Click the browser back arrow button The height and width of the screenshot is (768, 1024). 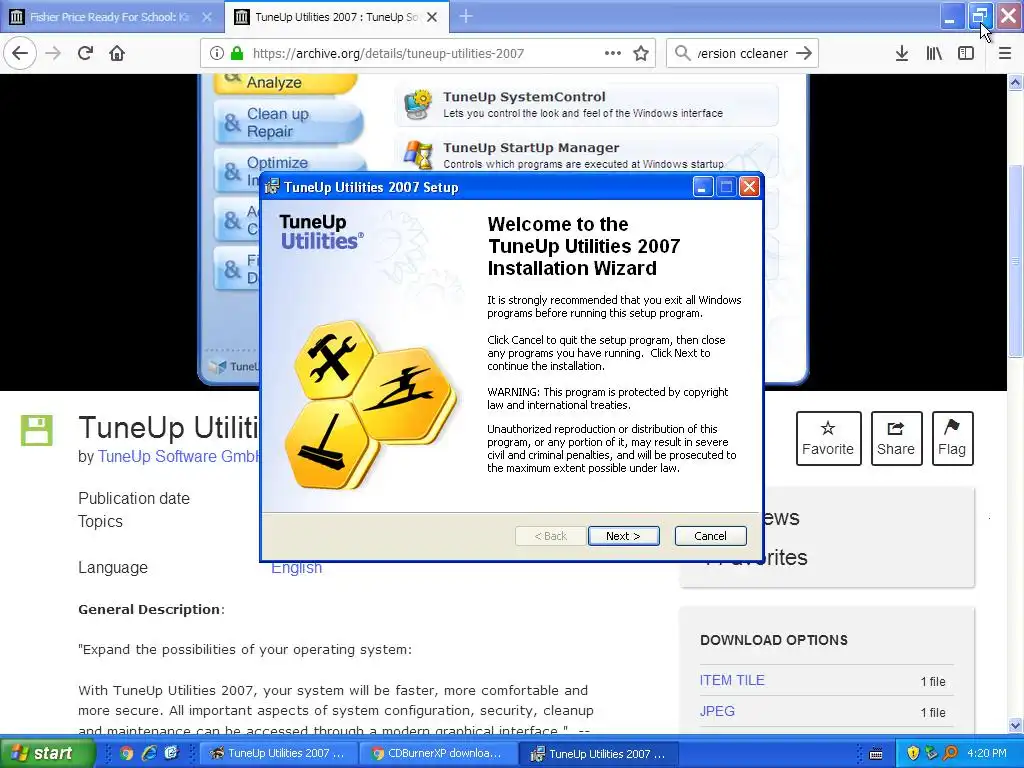[20, 53]
